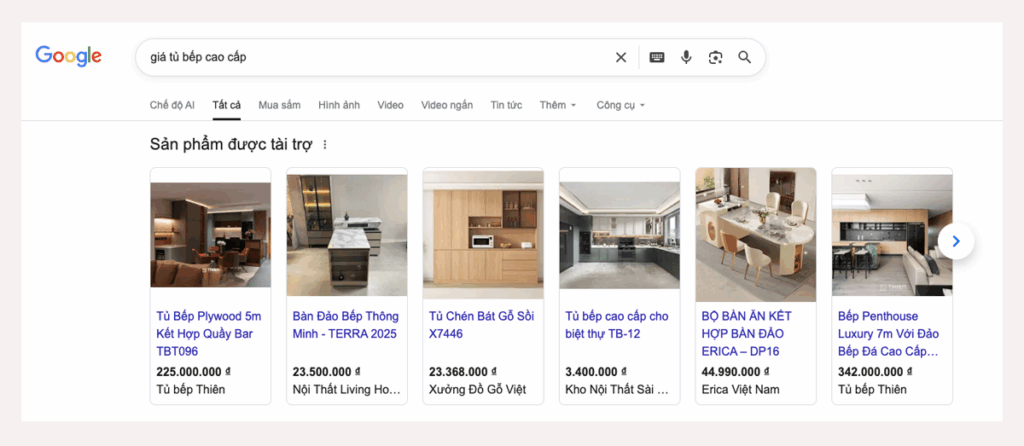The width and height of the screenshot is (1024, 446).
Task: Clear the search query with X icon
Action: (x=621, y=57)
